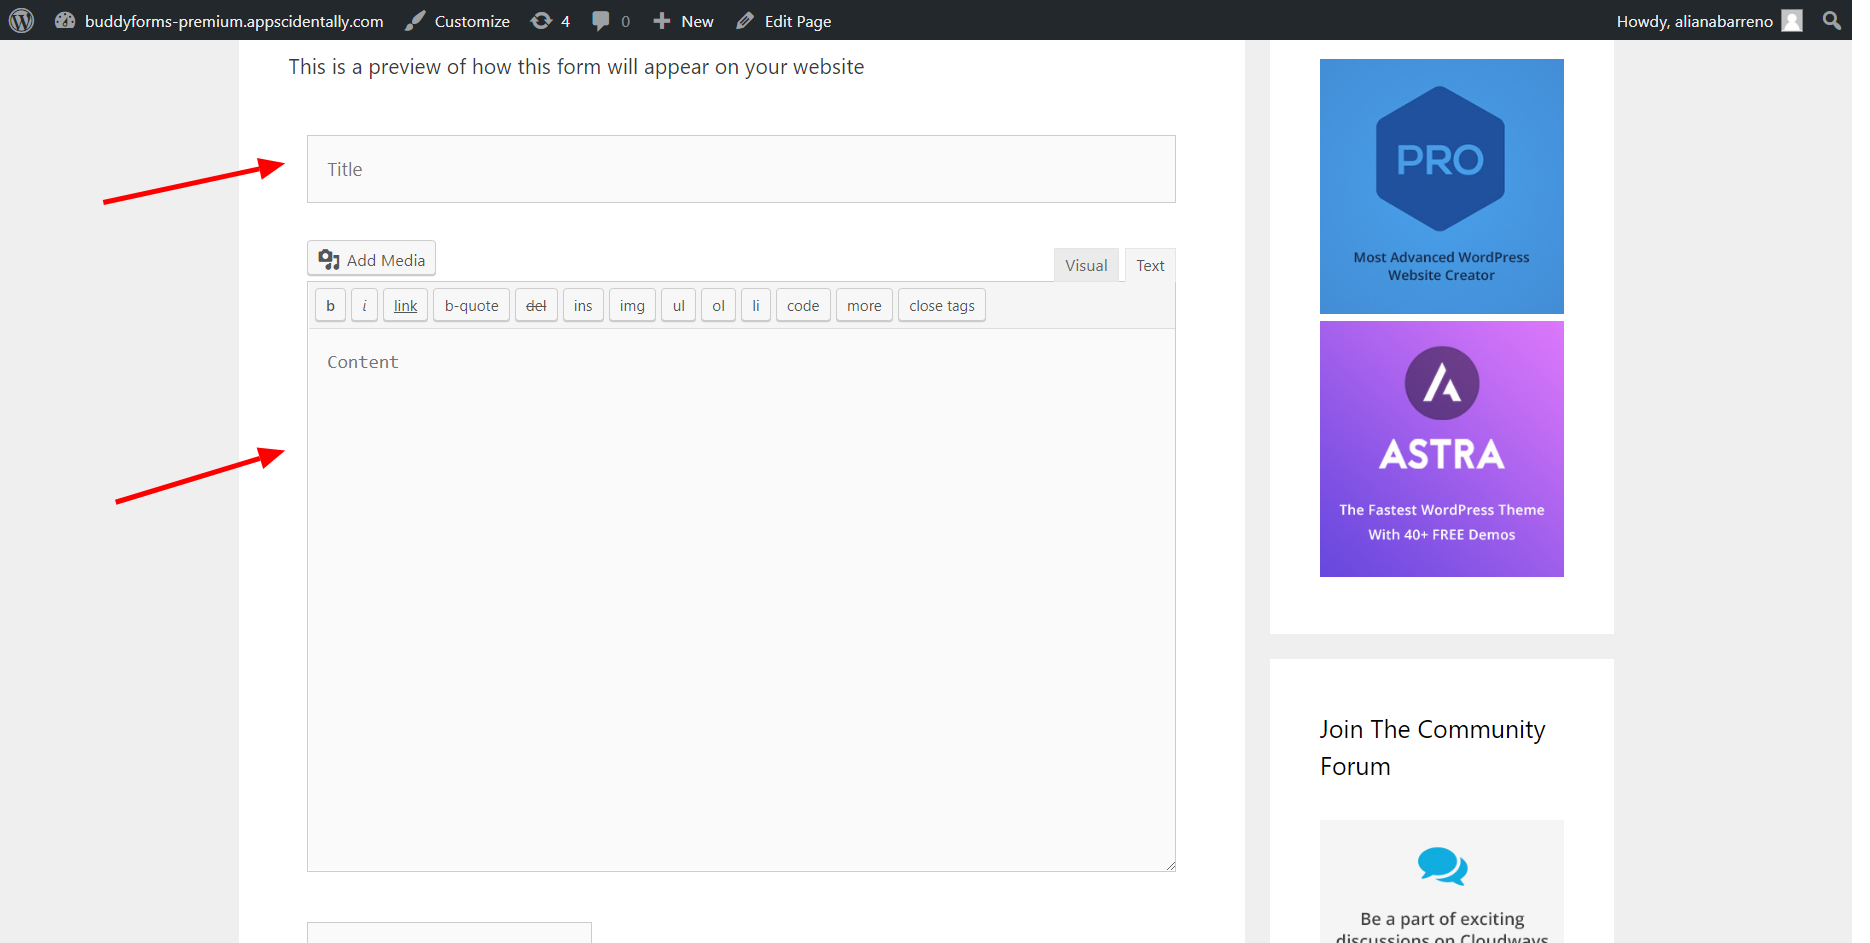Click the search icon in admin bar
The image size is (1870, 943).
pyautogui.click(x=1831, y=20)
